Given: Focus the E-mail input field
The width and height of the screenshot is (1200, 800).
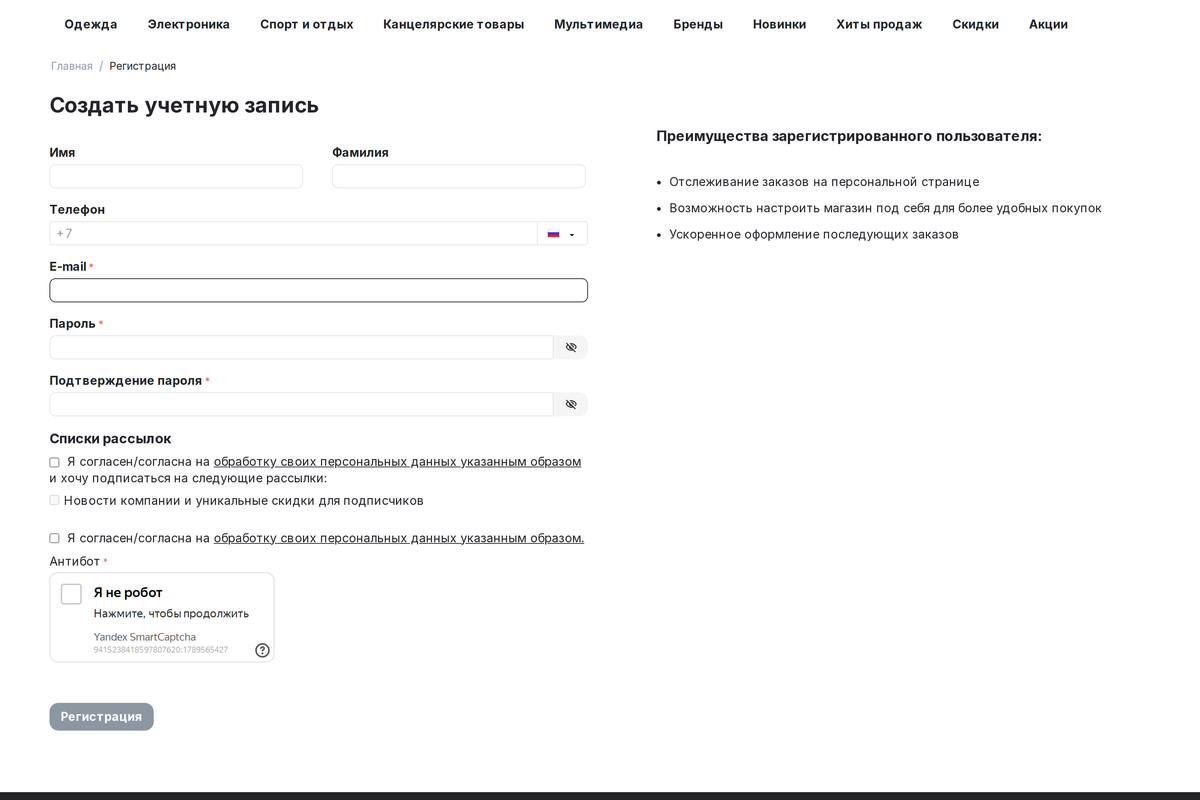Looking at the screenshot, I should pyautogui.click(x=319, y=290).
